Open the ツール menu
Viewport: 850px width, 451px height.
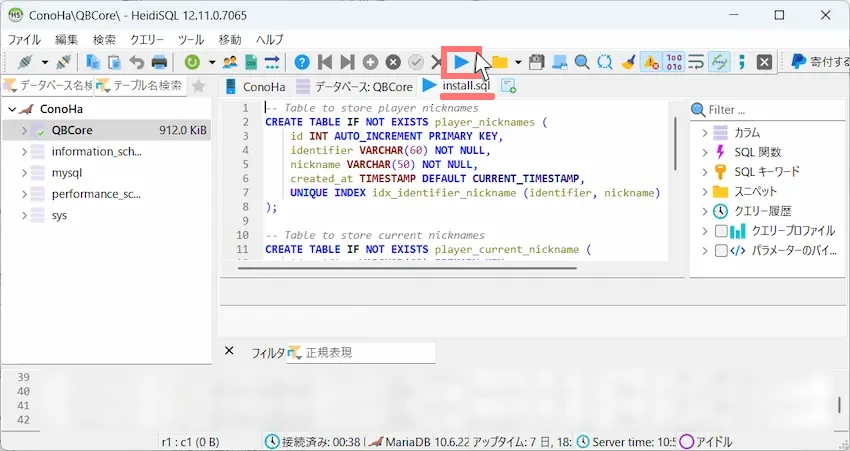[191, 40]
